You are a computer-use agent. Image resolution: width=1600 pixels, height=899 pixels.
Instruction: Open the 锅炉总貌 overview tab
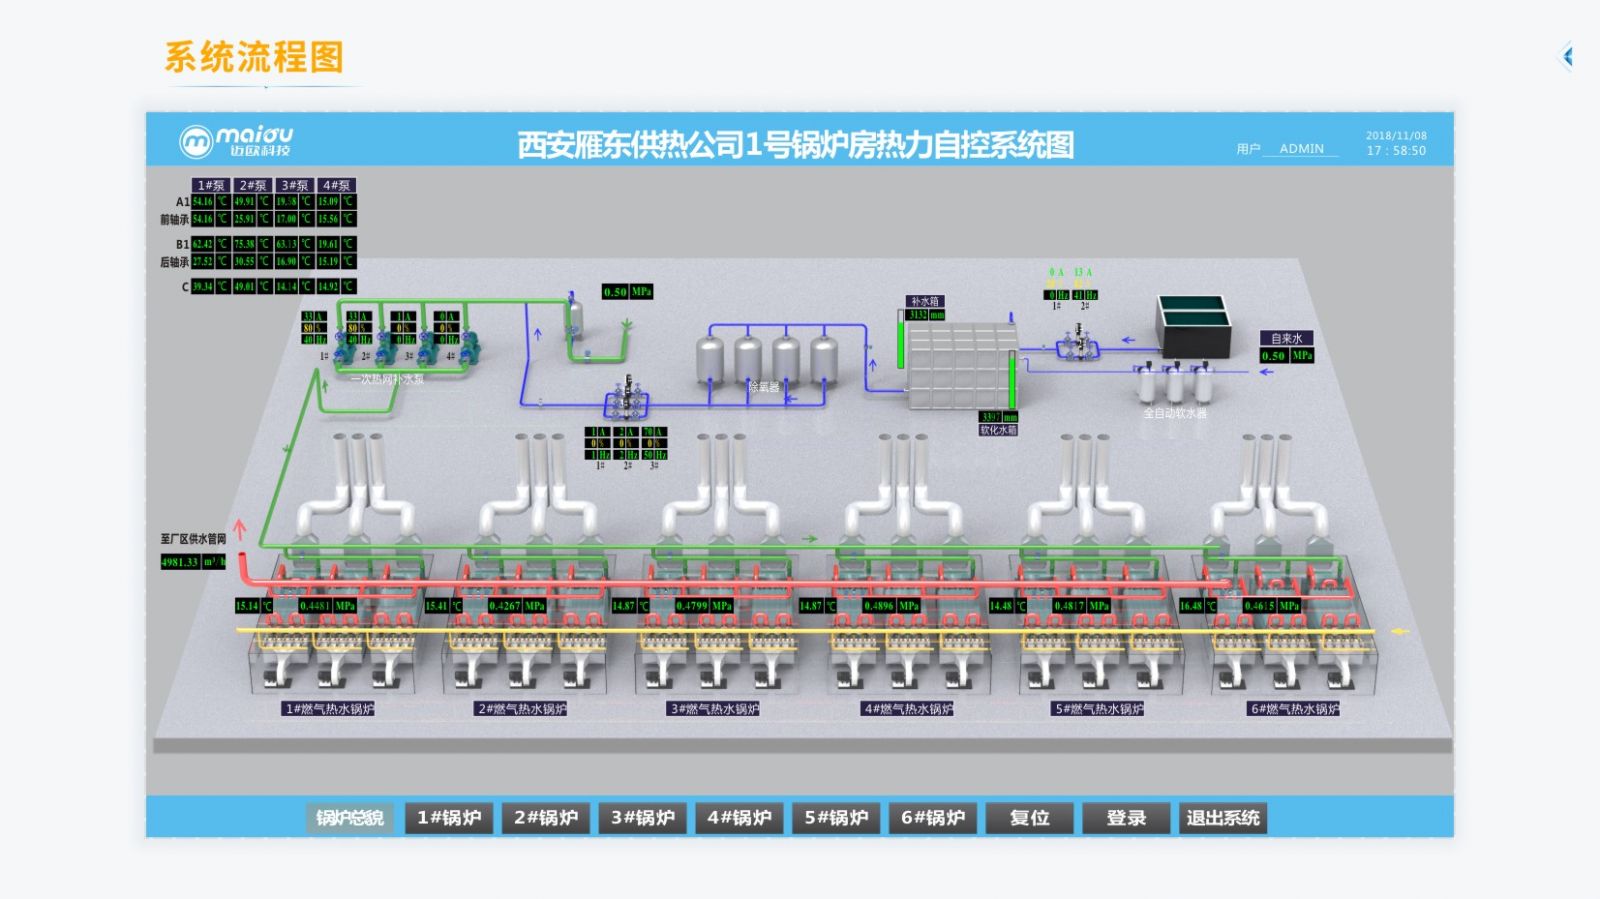[x=350, y=818]
